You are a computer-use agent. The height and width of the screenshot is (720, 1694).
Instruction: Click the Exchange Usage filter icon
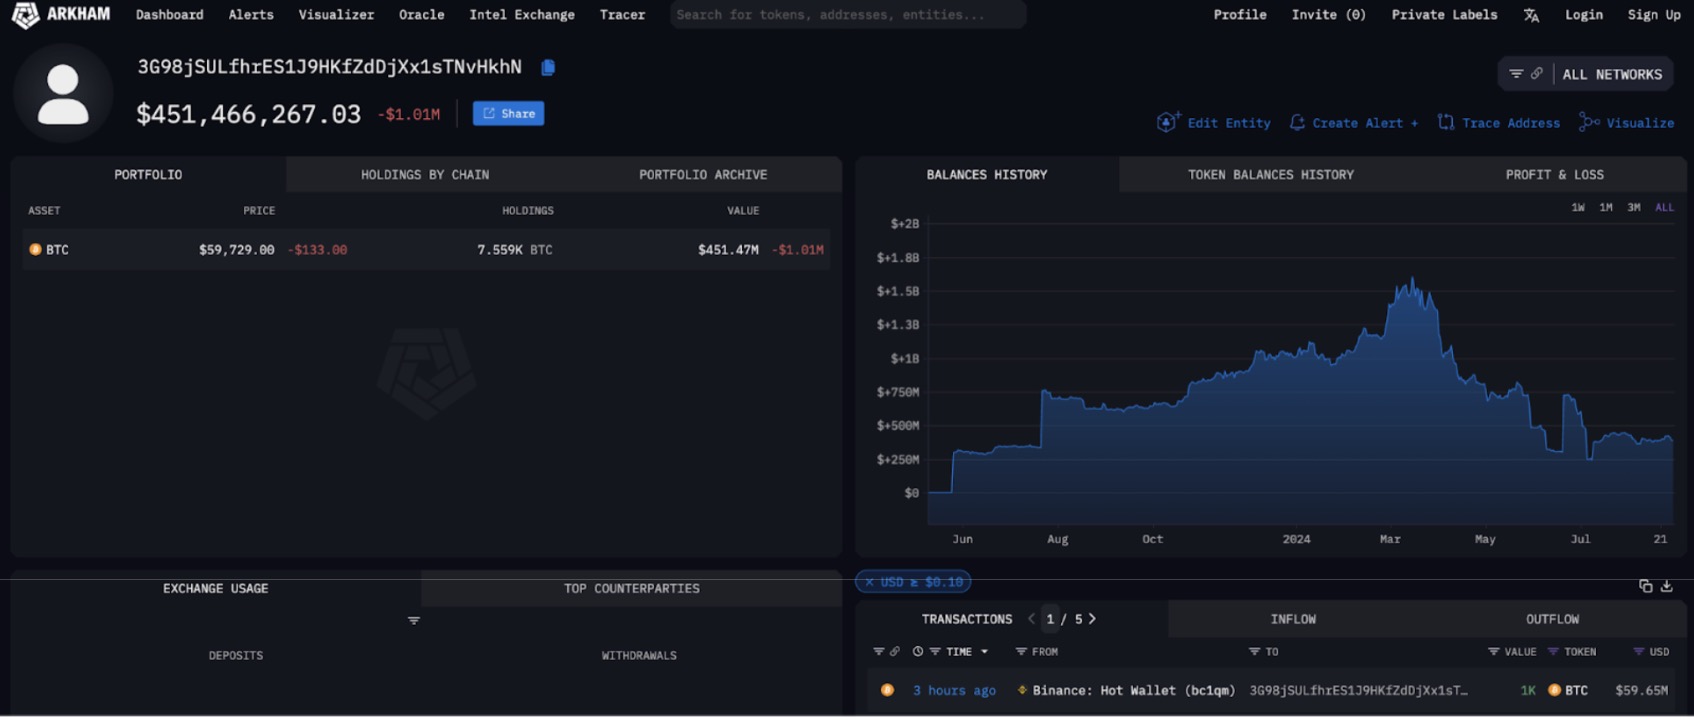(x=414, y=621)
